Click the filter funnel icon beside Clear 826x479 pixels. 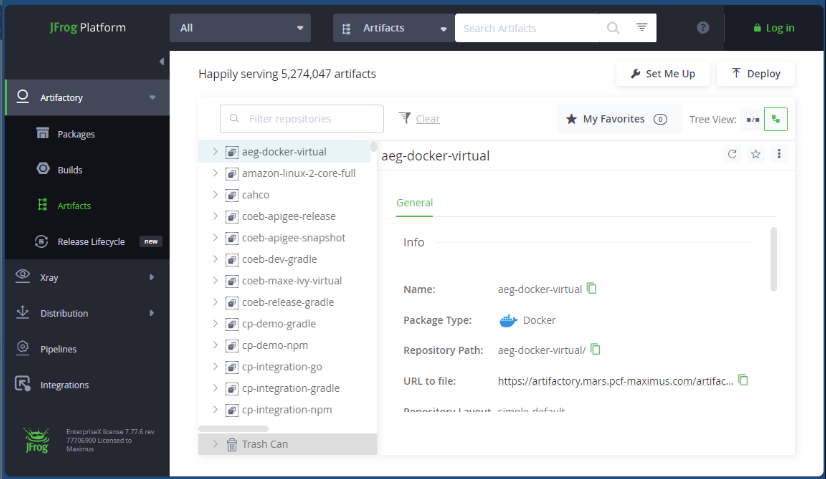[405, 118]
